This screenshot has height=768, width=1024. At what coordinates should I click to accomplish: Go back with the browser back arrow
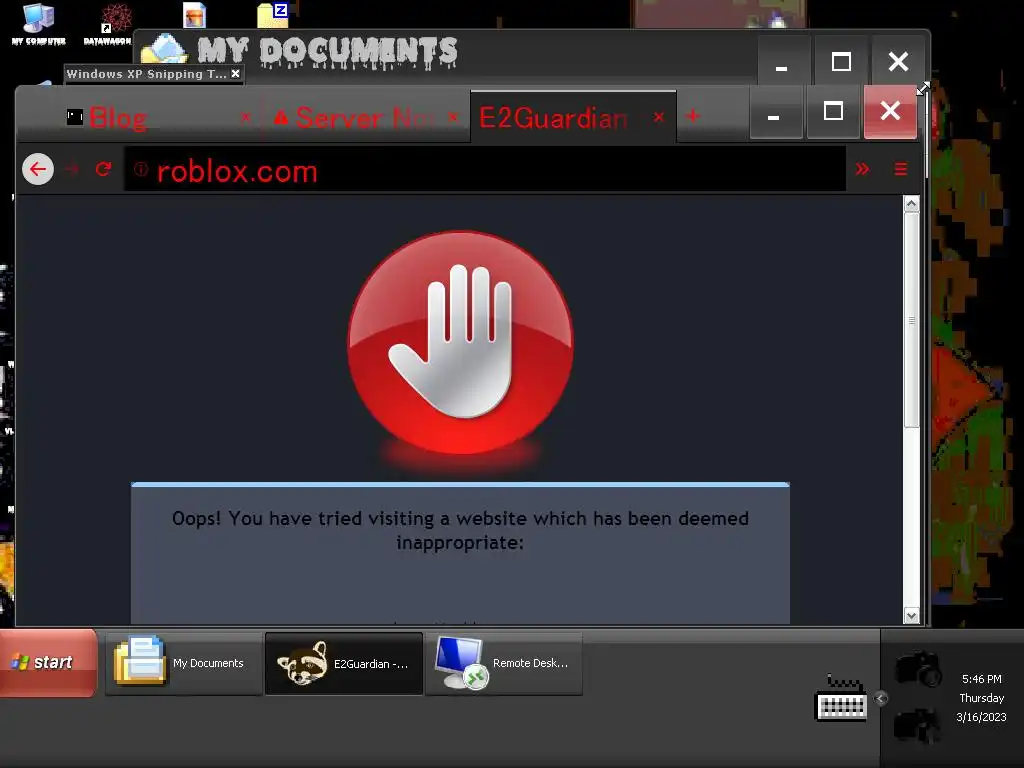pos(38,169)
